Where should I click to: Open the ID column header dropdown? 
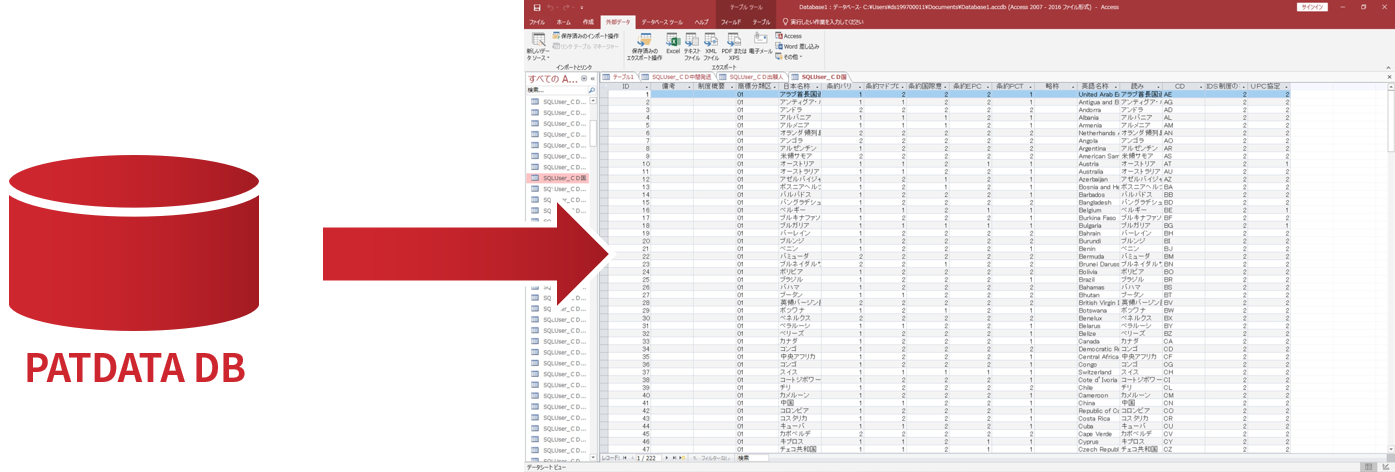pyautogui.click(x=646, y=86)
